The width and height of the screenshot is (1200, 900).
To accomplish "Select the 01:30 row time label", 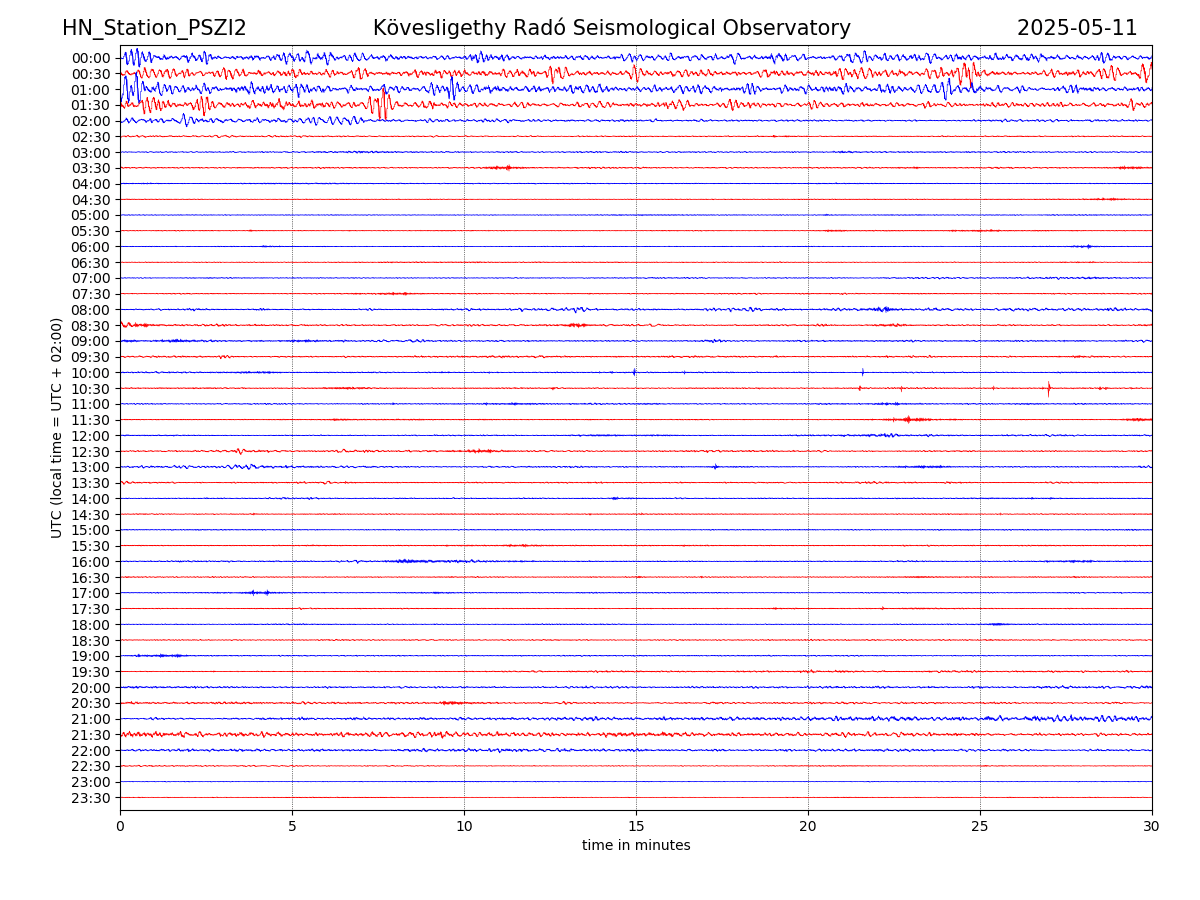I will 91,105.
